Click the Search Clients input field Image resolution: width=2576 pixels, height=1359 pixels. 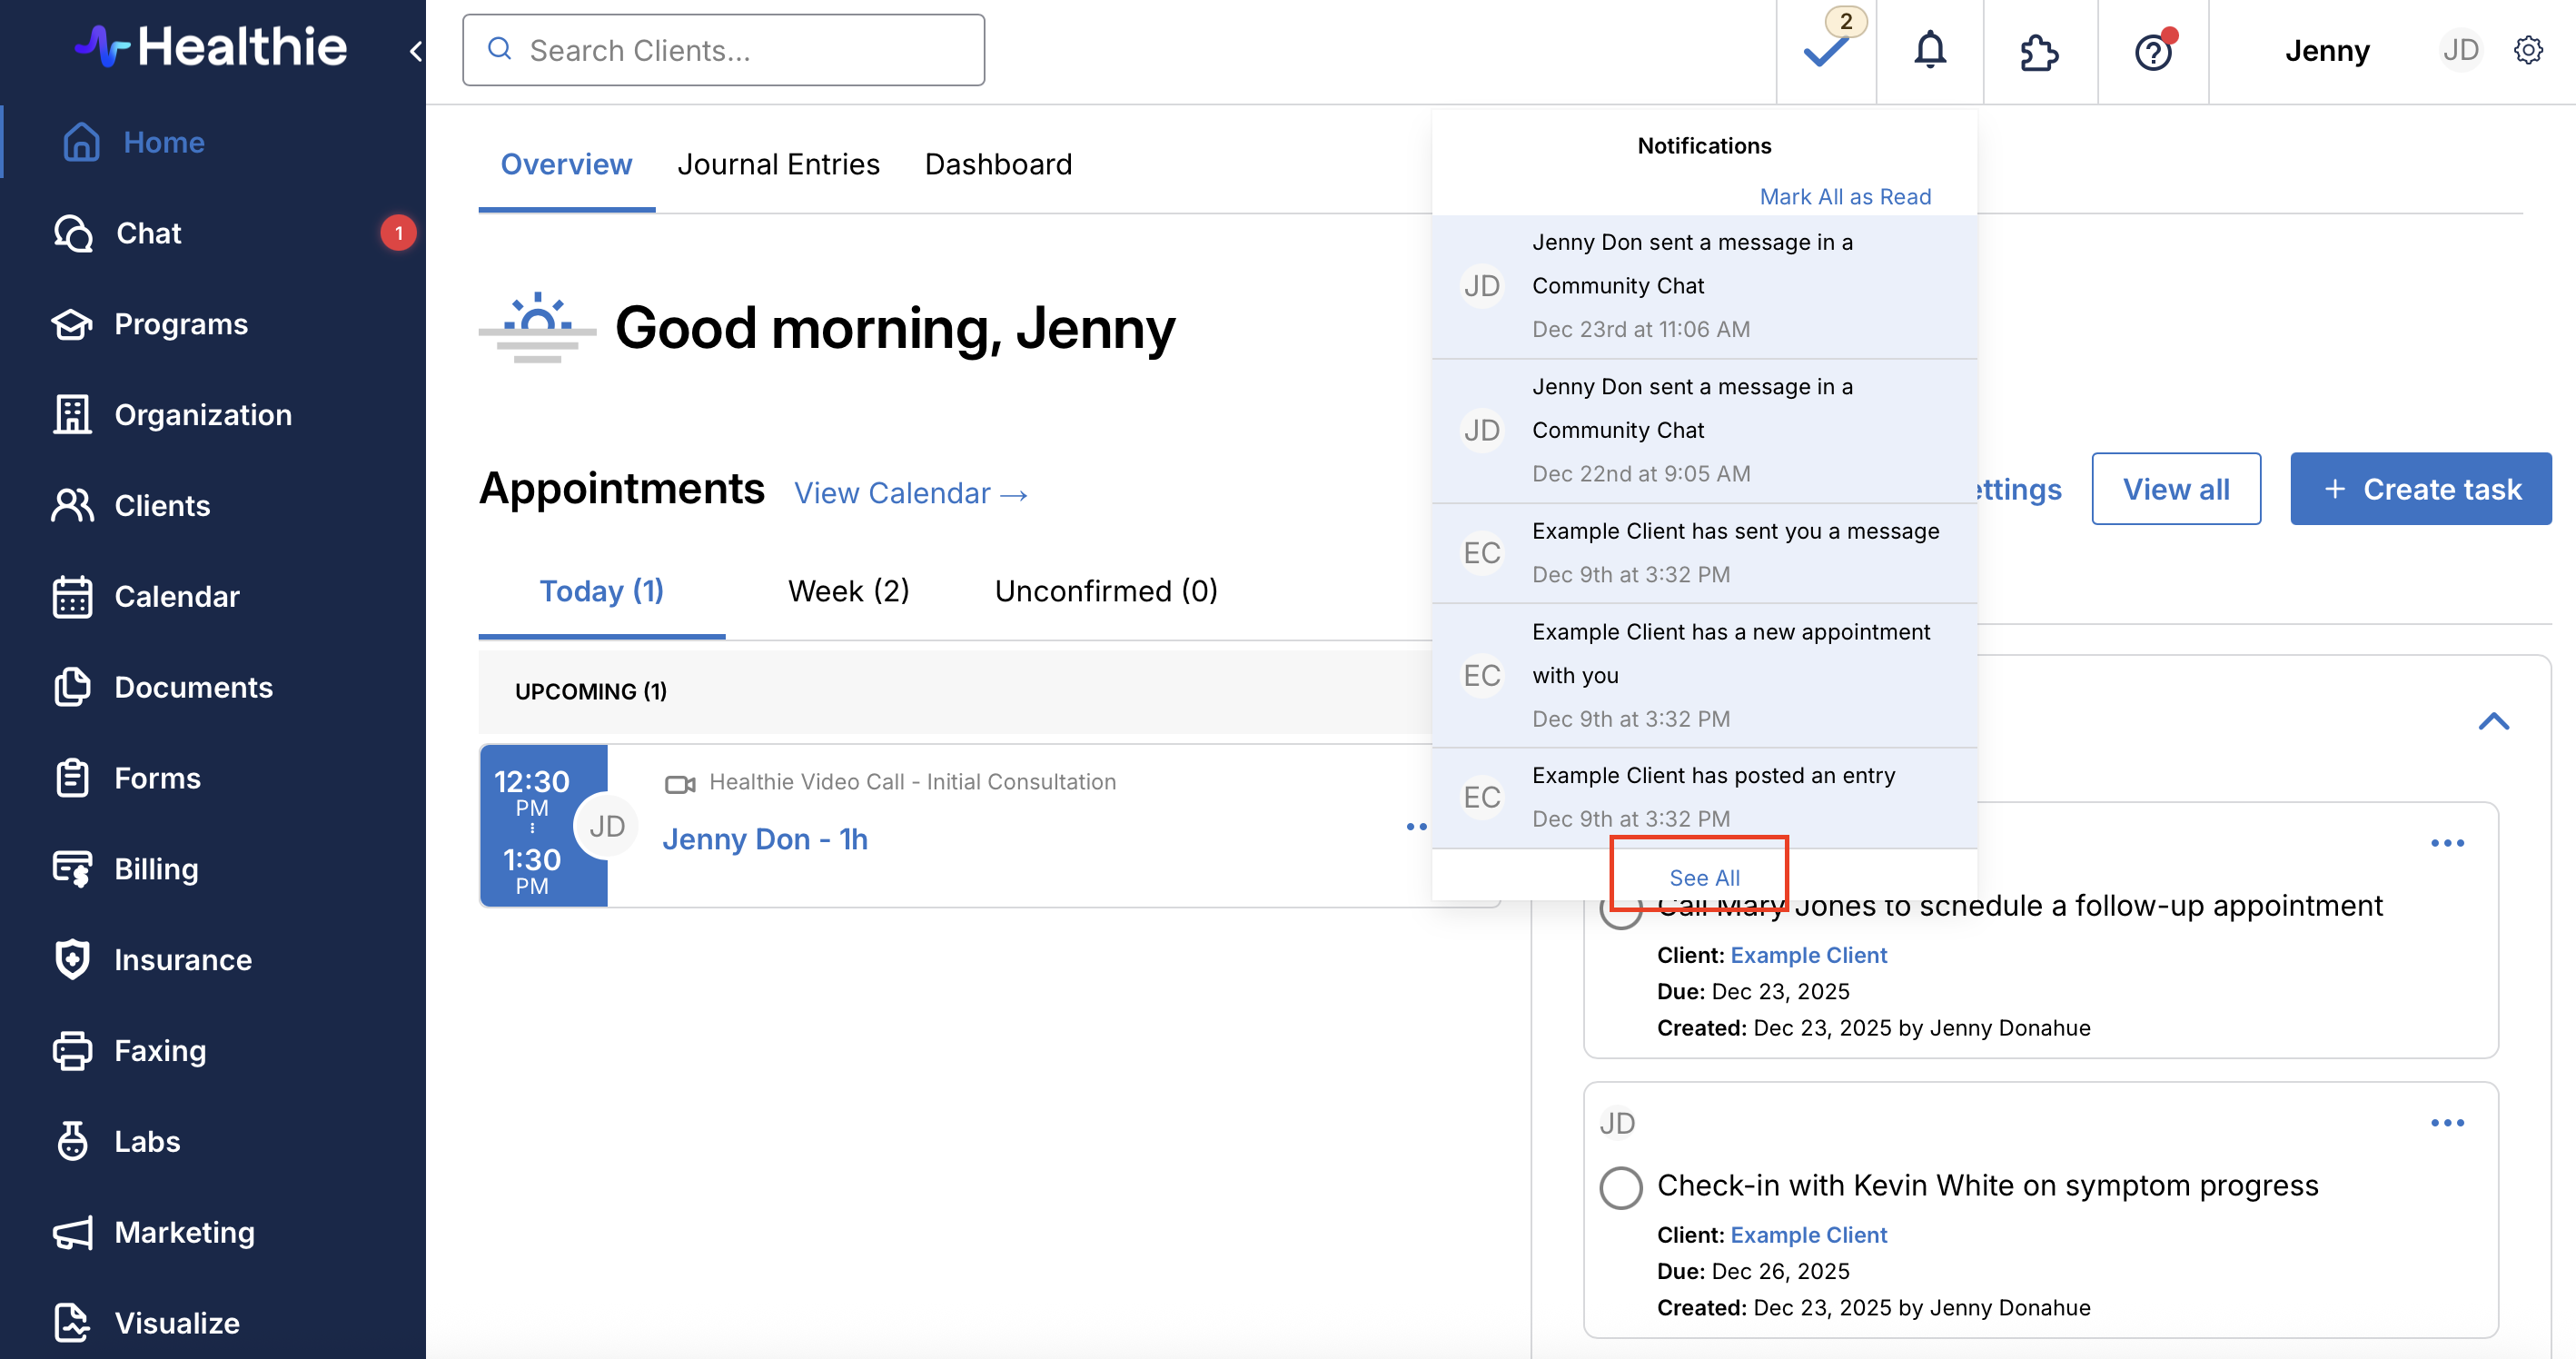(723, 50)
